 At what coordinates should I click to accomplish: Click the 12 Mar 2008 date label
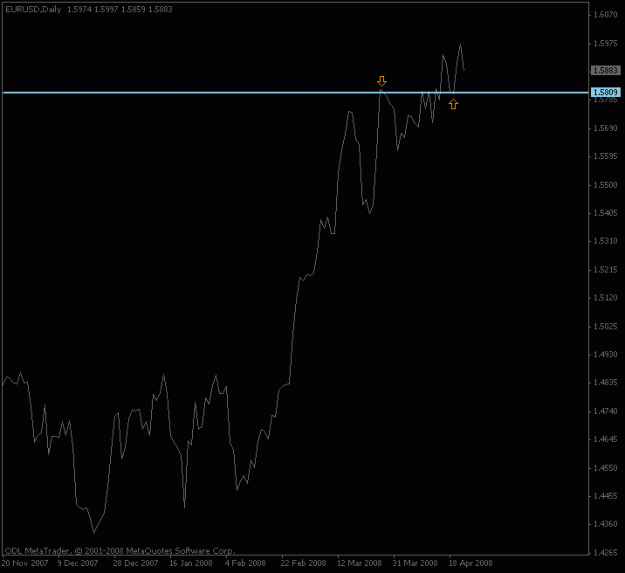point(360,563)
